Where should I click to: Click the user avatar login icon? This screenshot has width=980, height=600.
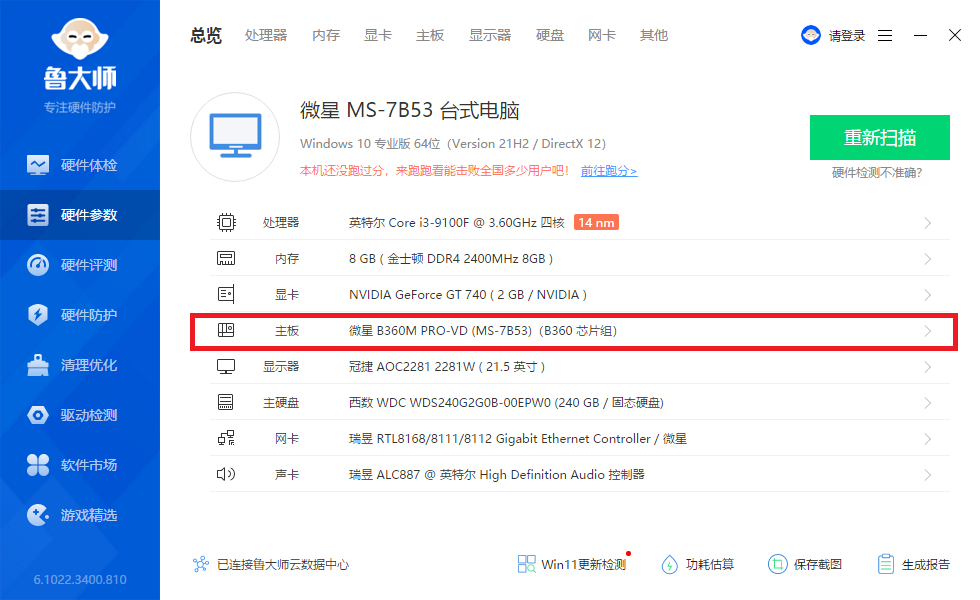(x=811, y=35)
